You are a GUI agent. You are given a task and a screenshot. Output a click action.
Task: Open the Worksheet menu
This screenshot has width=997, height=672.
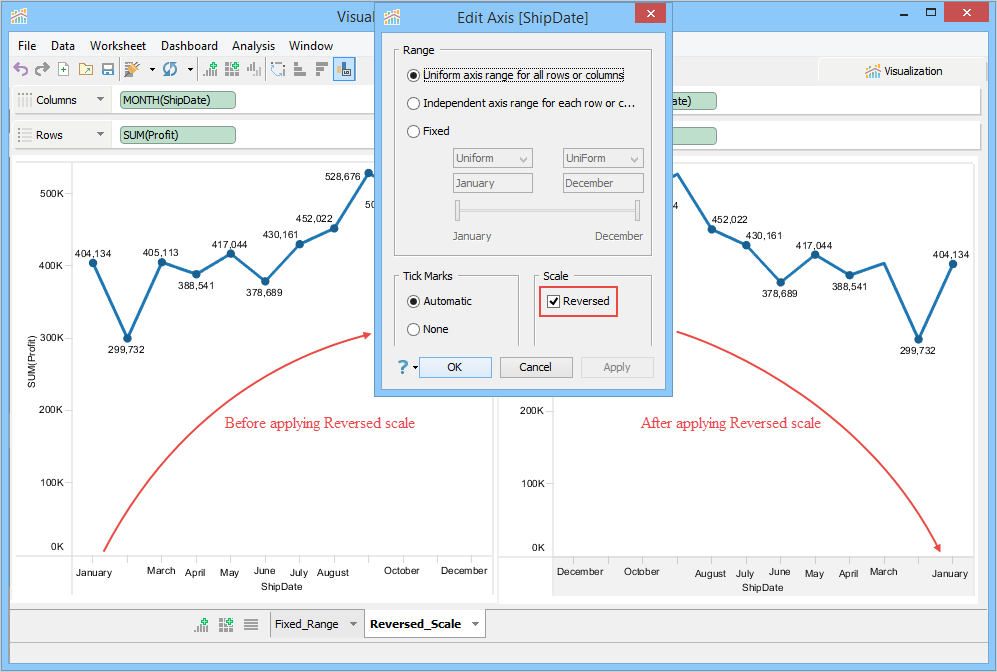pyautogui.click(x=118, y=46)
